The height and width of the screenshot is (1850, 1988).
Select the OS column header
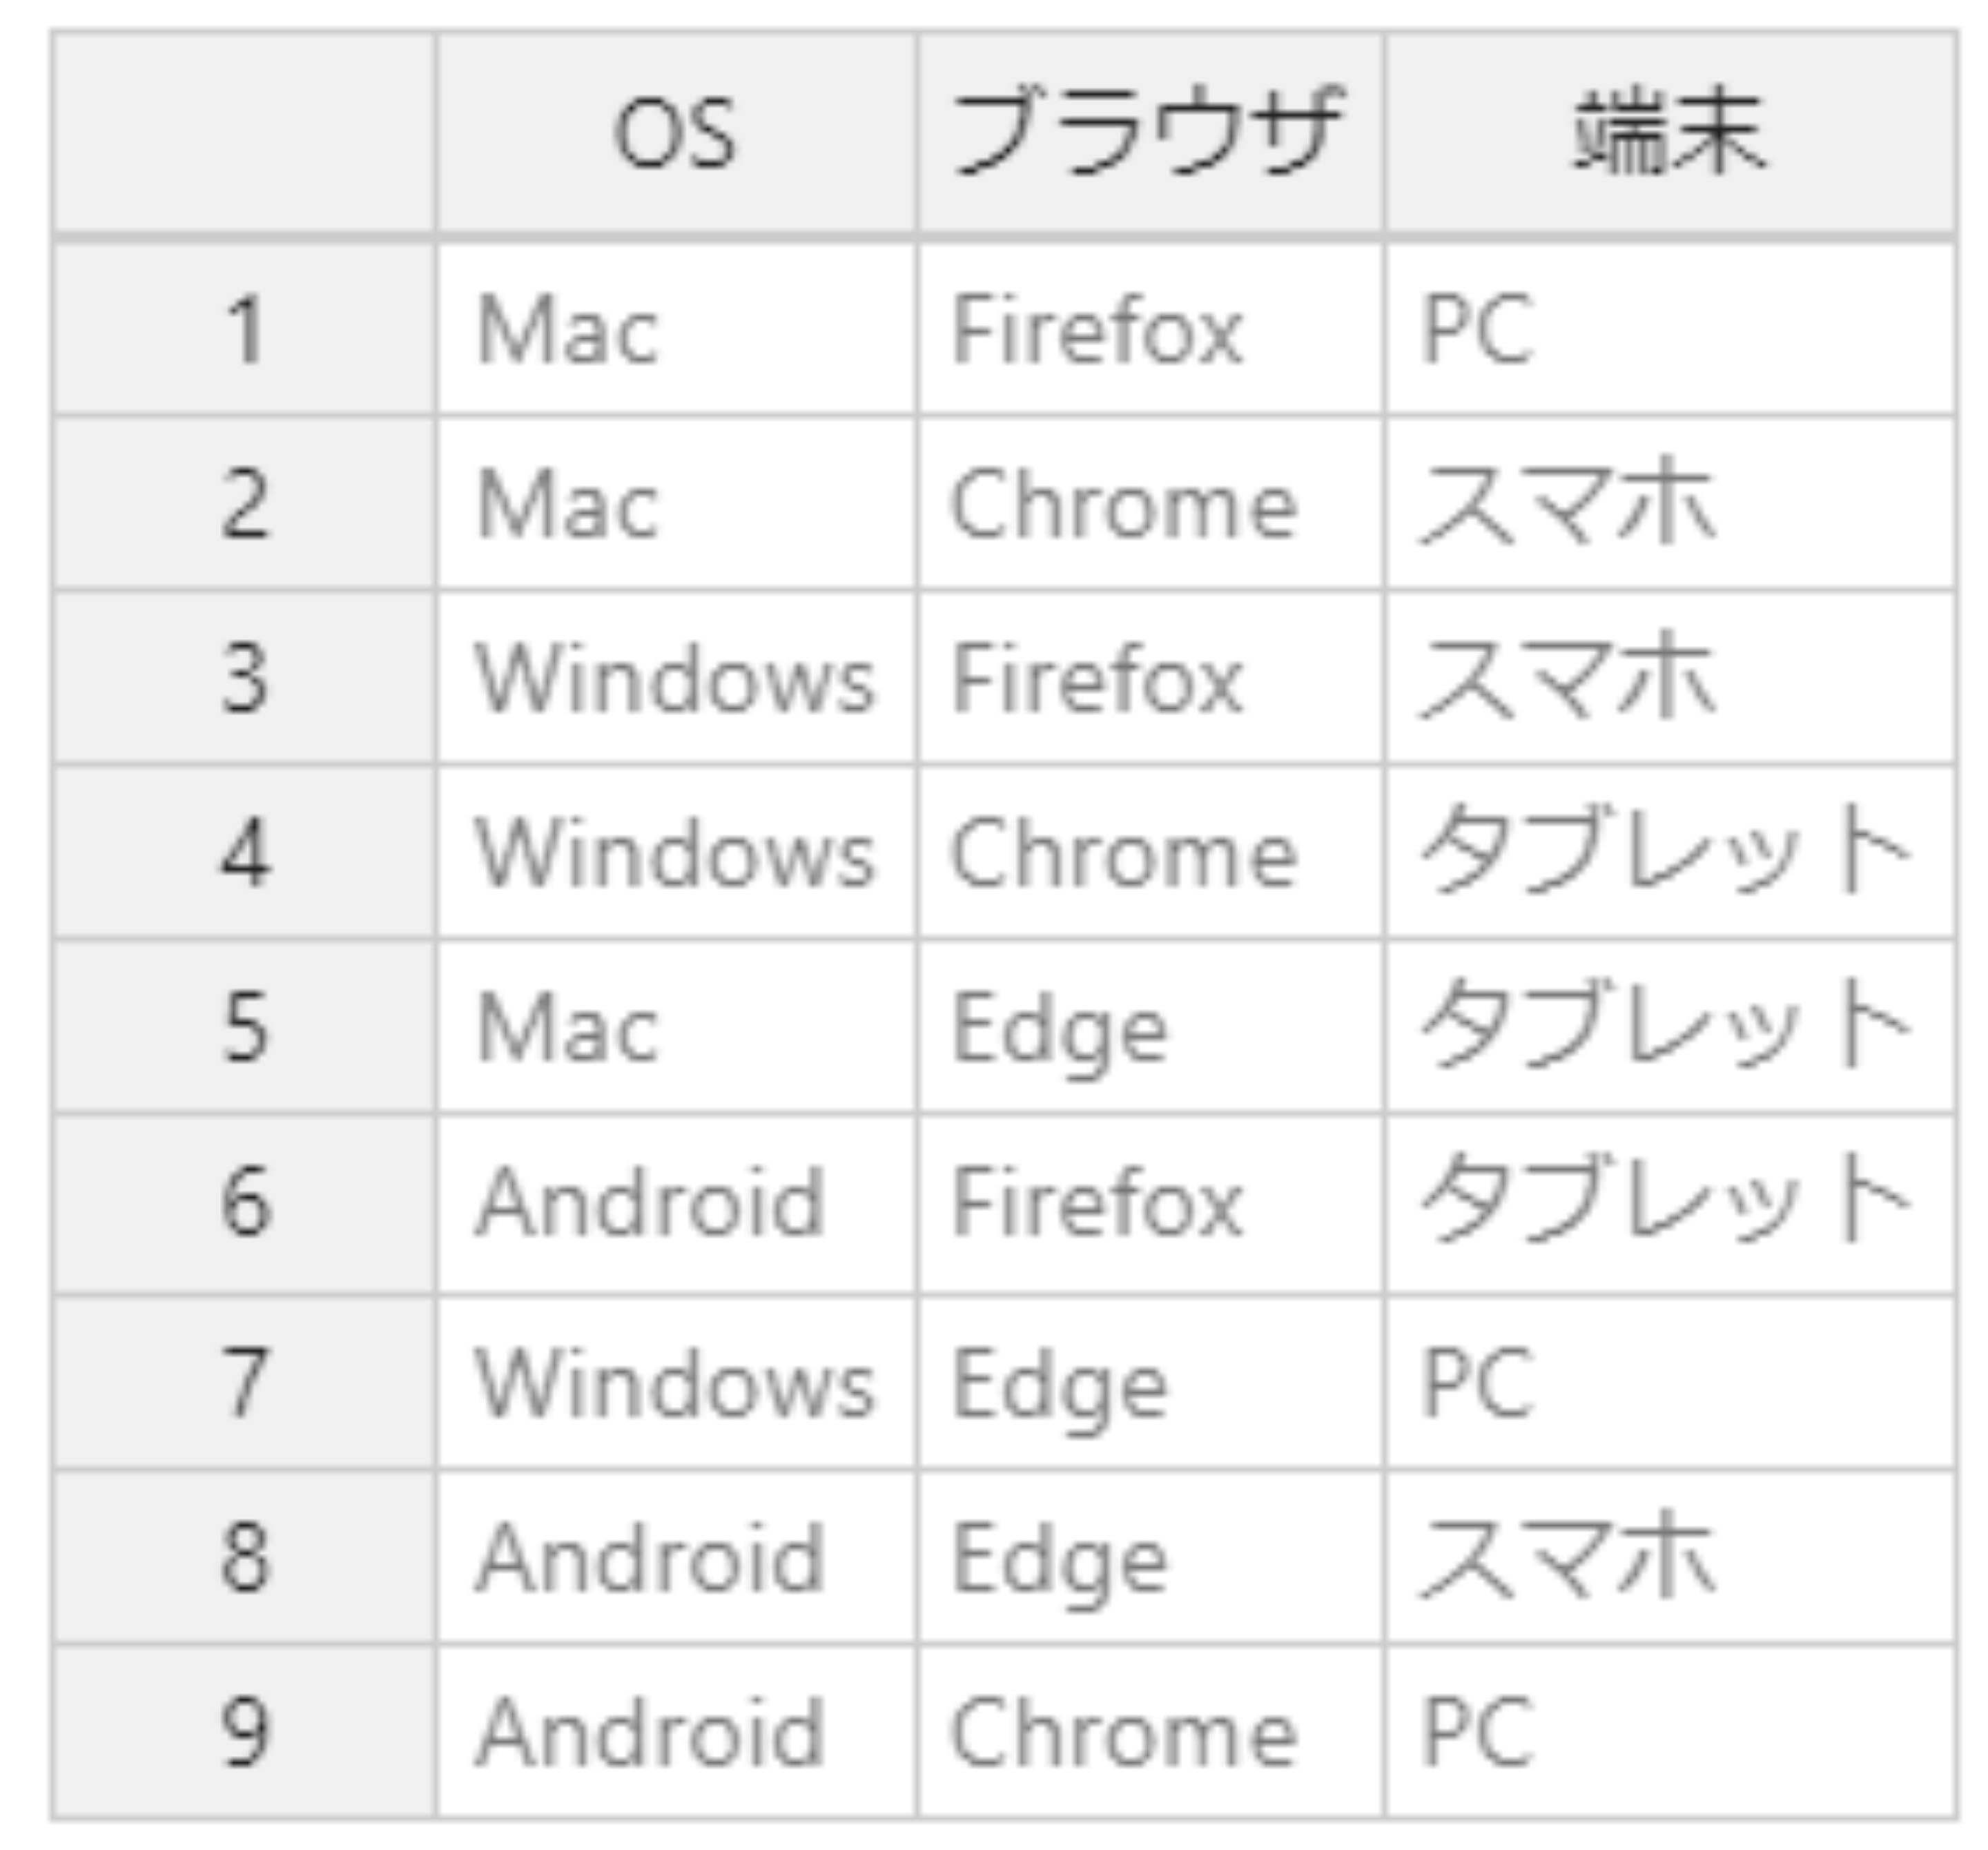click(675, 133)
